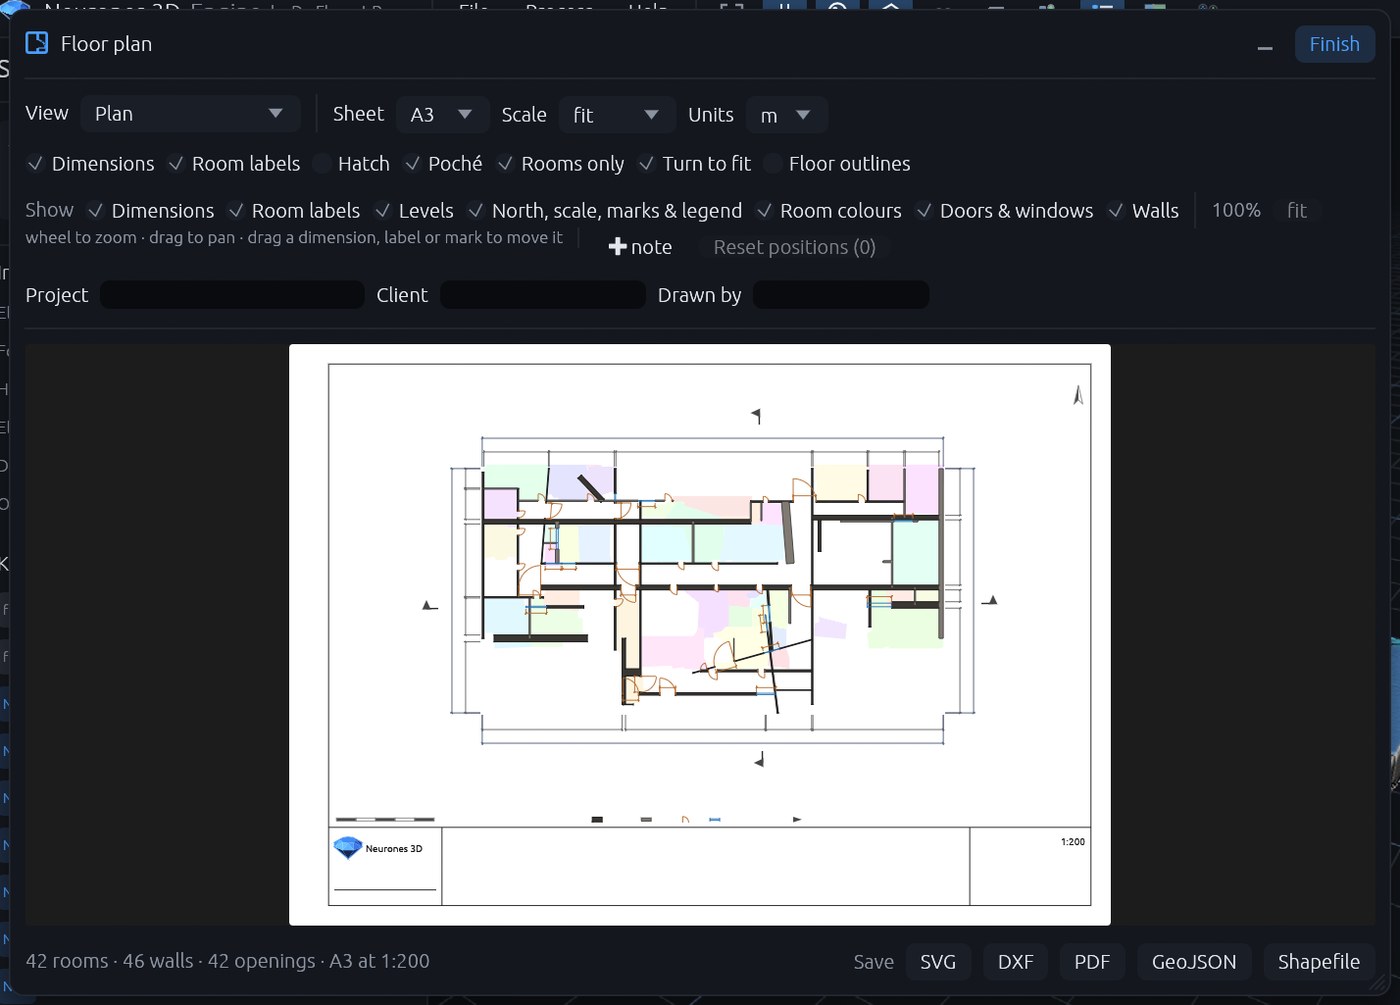
Task: Click the left section mark arrow
Action: click(x=429, y=605)
